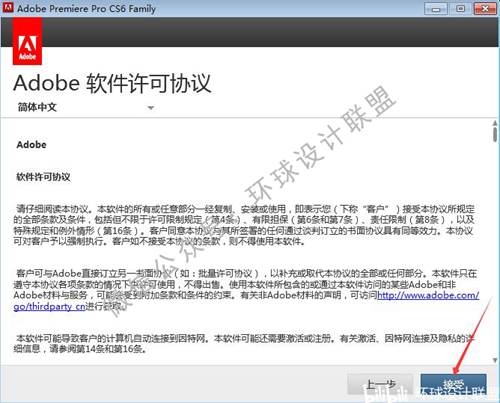Click the Adobe logo in the header

coord(27,41)
